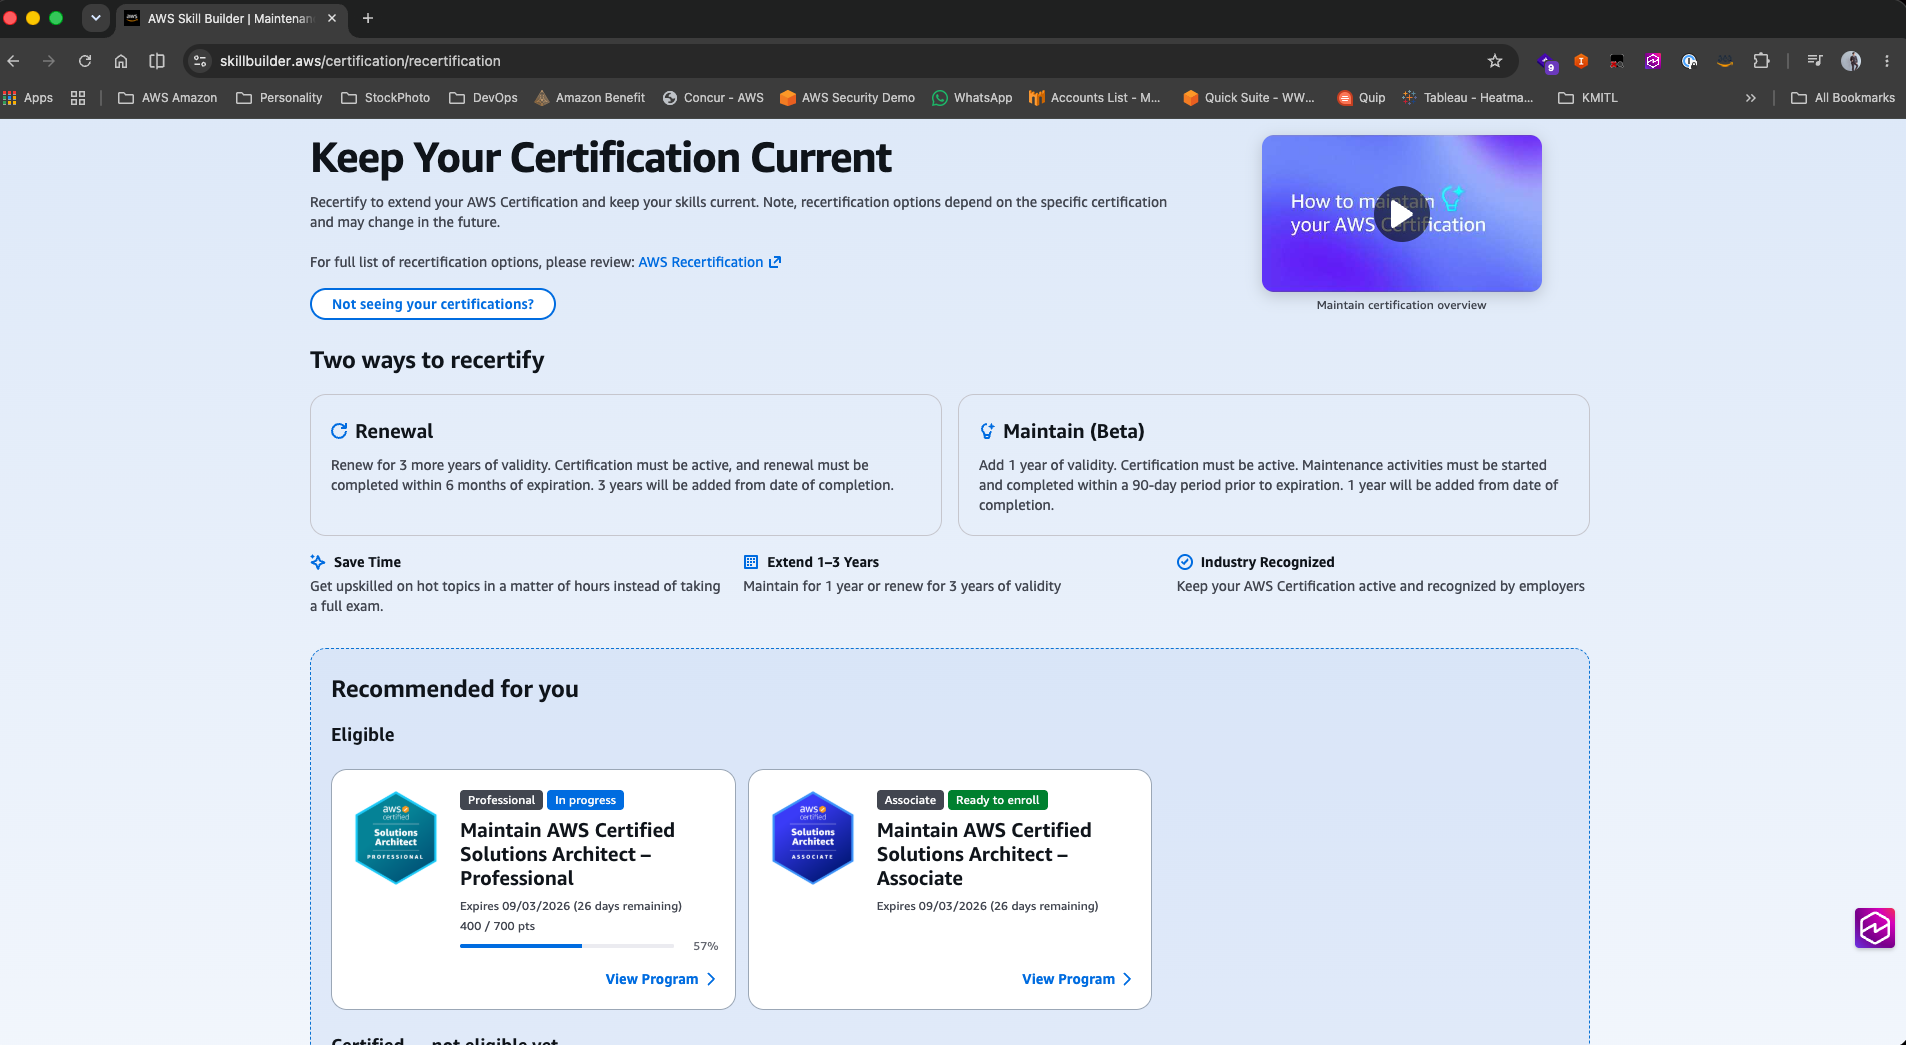View Program for Solutions Architect Associate
The width and height of the screenshot is (1906, 1045).
(x=1077, y=979)
